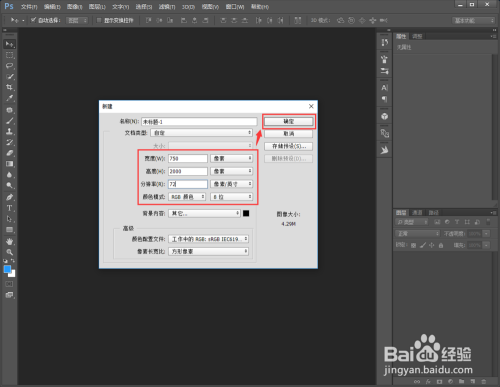The width and height of the screenshot is (500, 387).
Task: Toggle lock transparent pixels in Layers panel
Action: point(413,245)
